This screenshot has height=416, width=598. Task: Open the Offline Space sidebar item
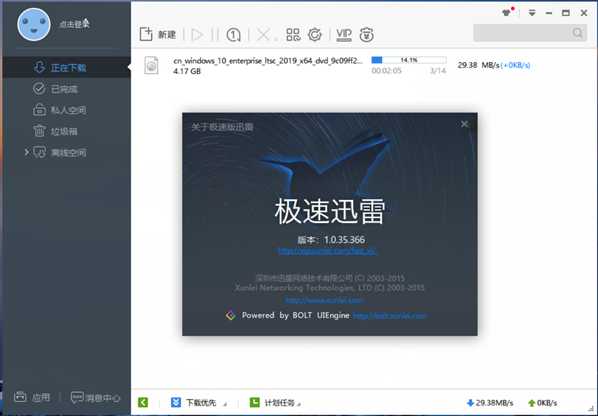point(66,153)
